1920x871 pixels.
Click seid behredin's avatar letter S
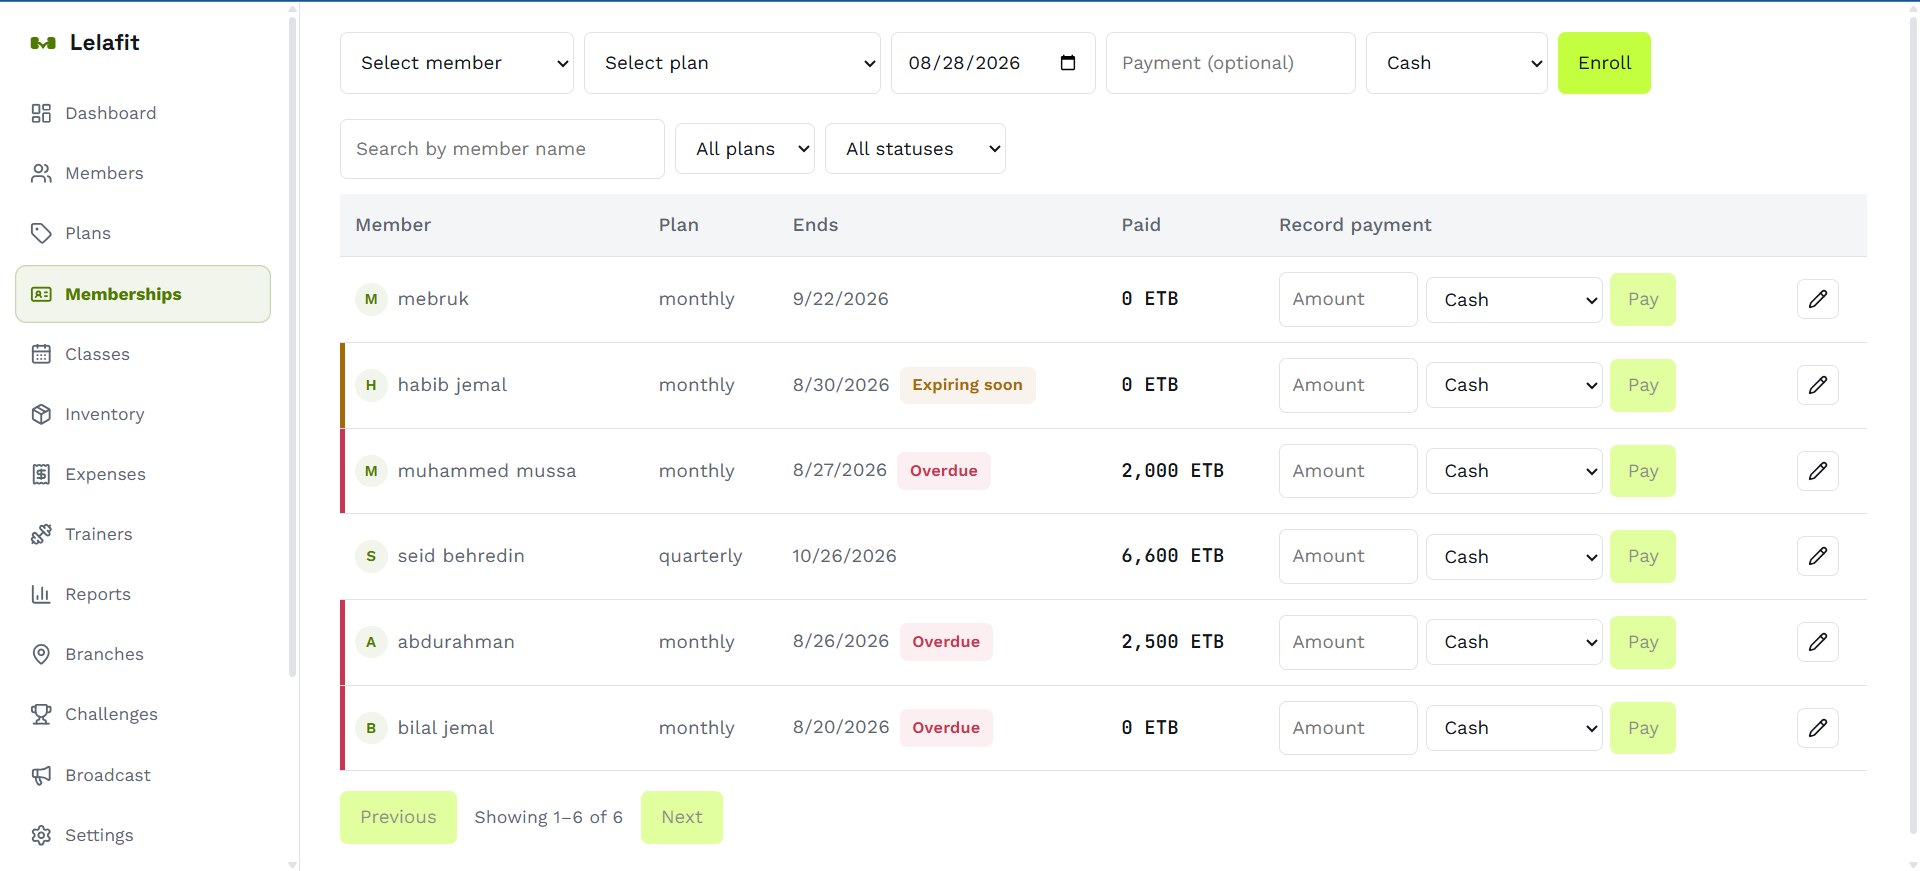[x=371, y=556]
